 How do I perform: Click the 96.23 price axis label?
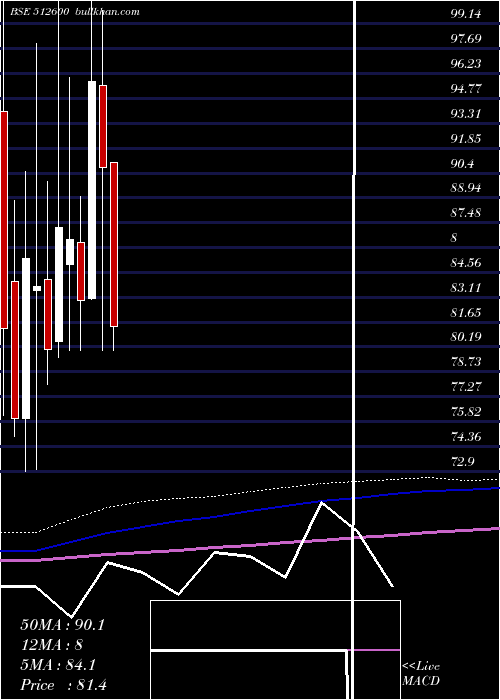pyautogui.click(x=466, y=64)
